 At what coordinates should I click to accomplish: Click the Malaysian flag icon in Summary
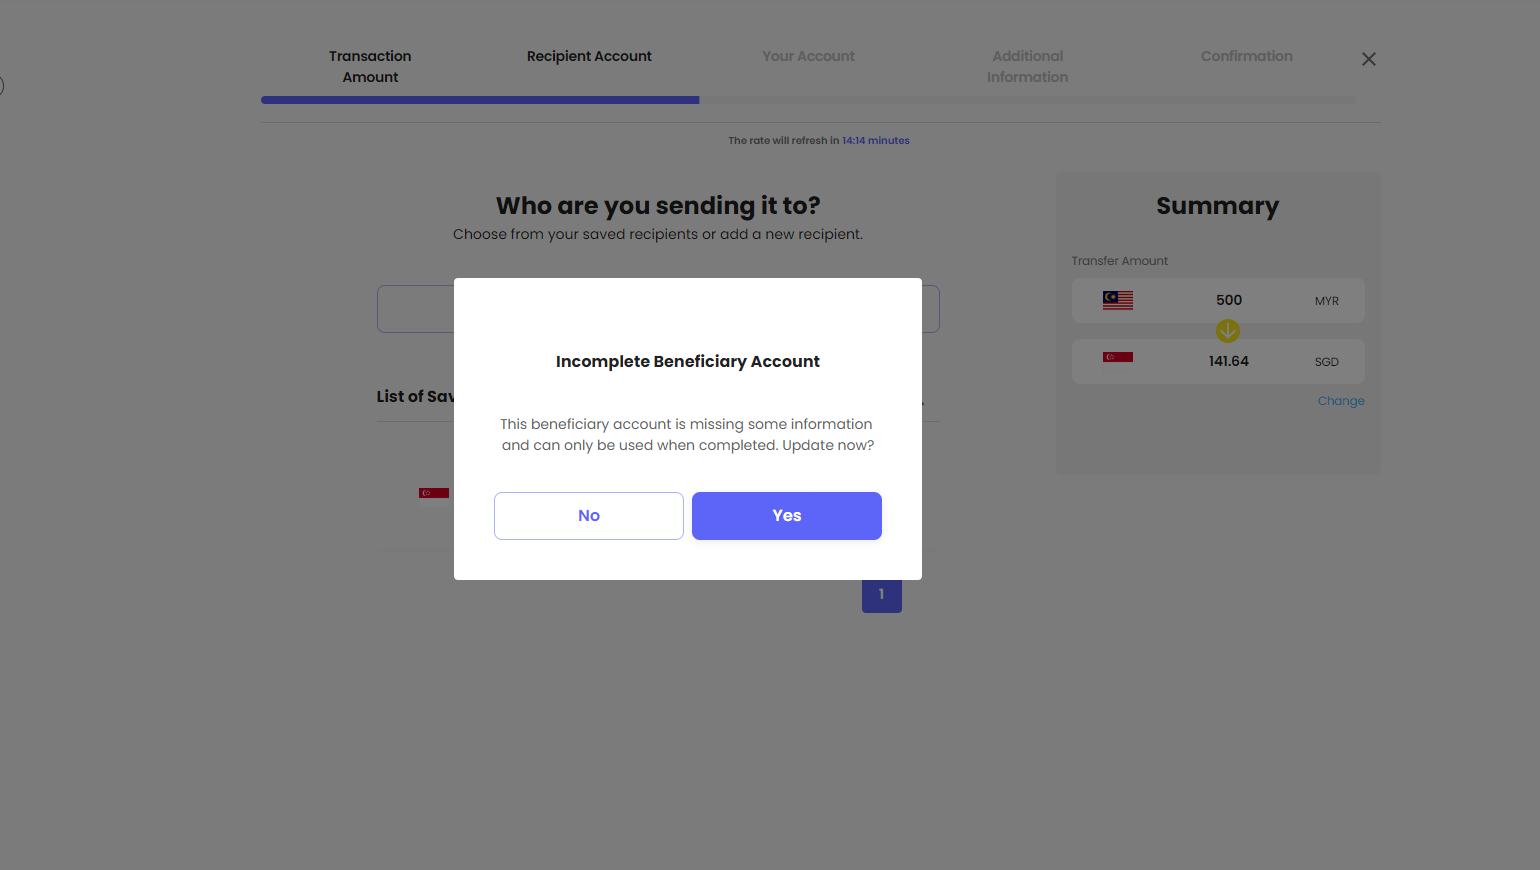pos(1118,300)
